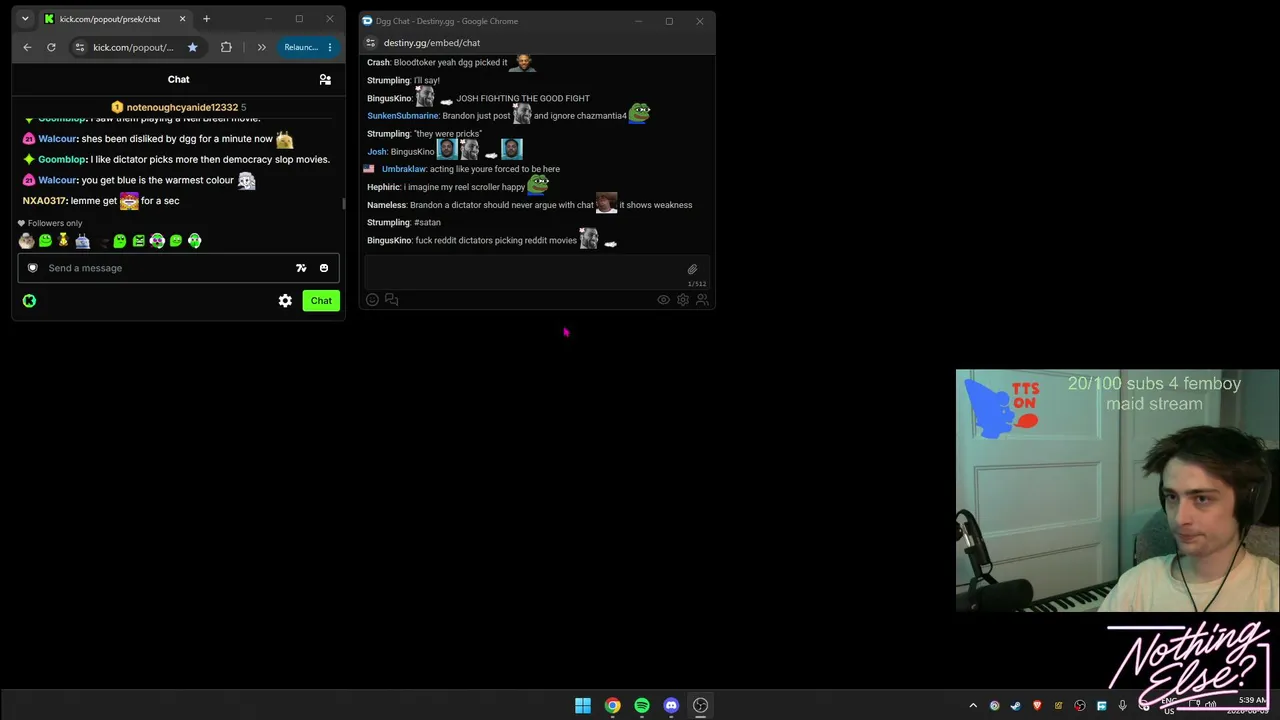Screen dimensions: 1280x720
Task: Click username SunkenSubmarine in Dgg chat
Action: point(403,116)
